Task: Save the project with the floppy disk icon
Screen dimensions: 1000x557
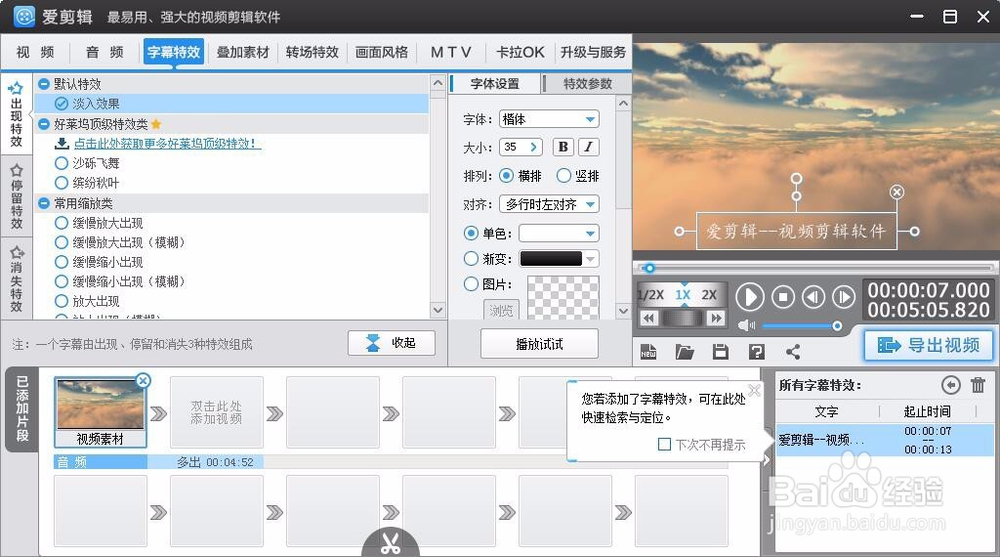Action: pos(721,352)
